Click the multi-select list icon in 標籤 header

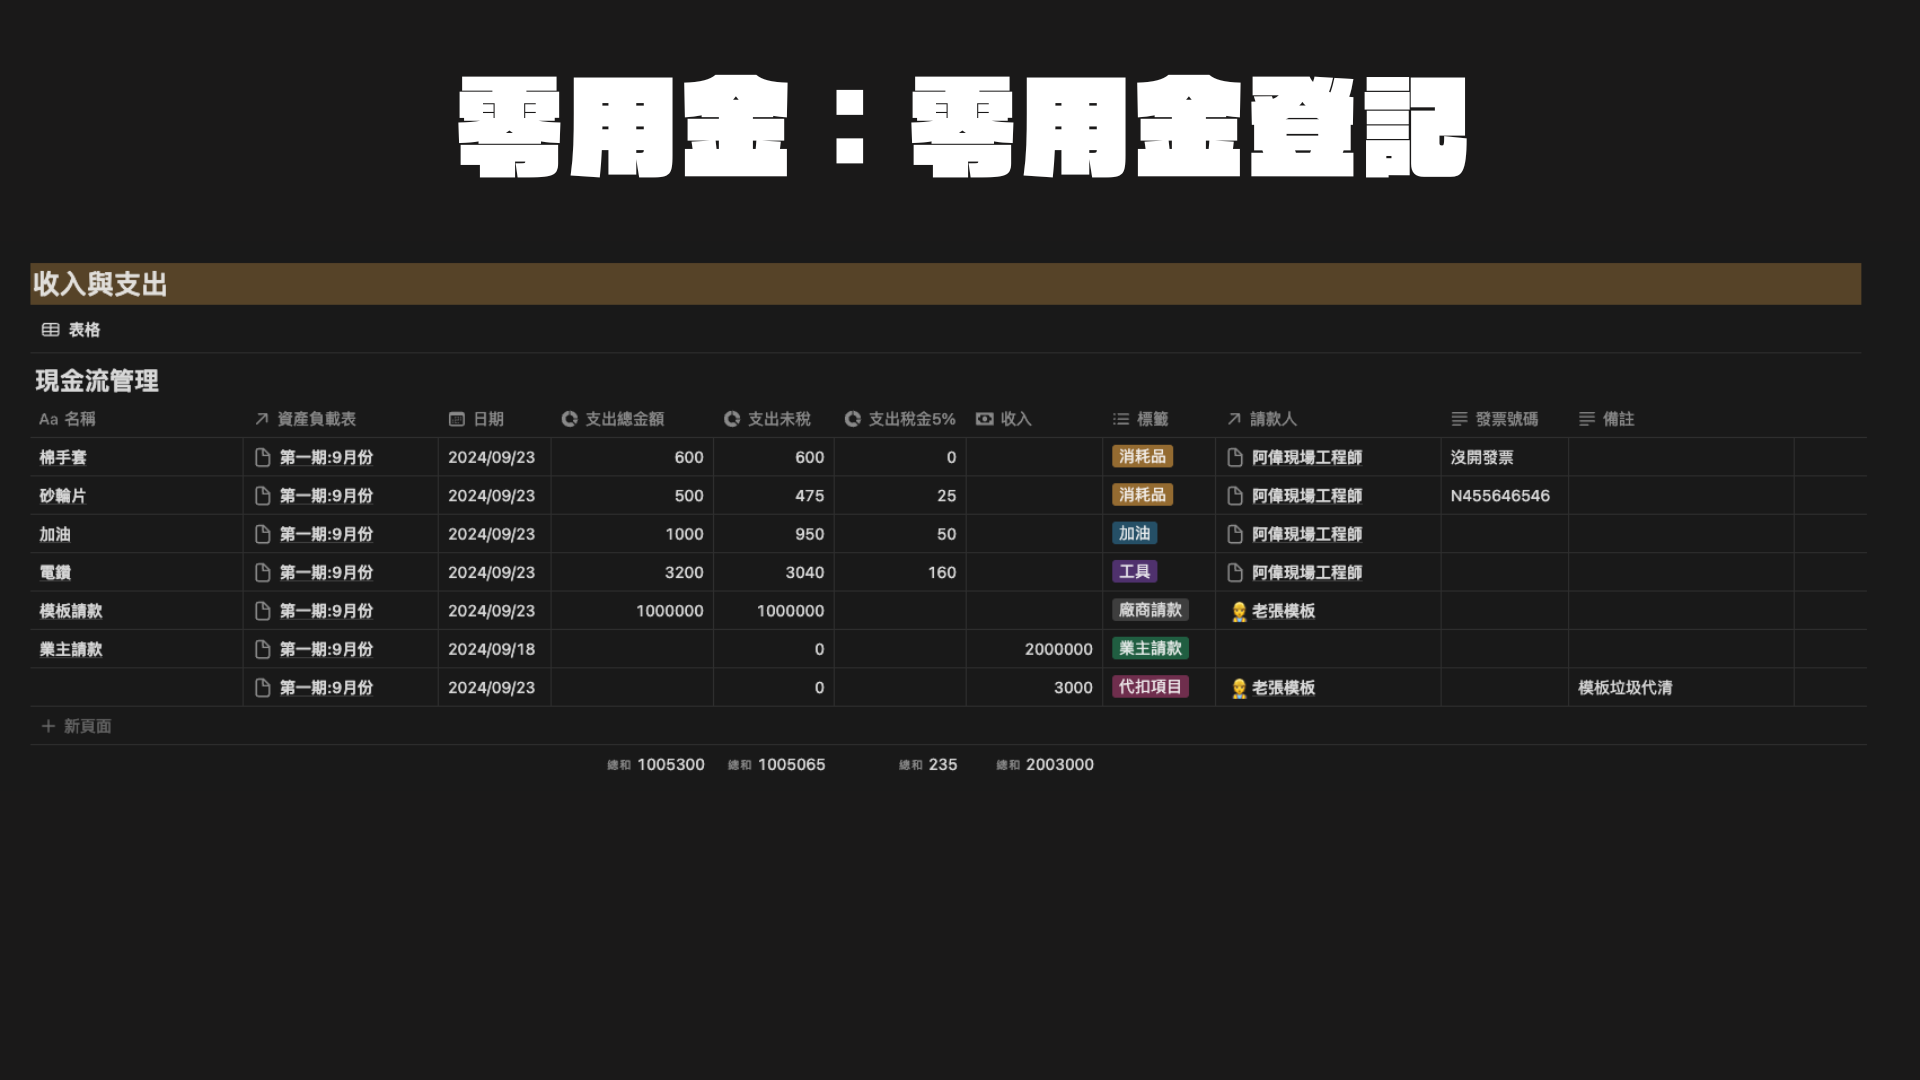pos(1121,419)
